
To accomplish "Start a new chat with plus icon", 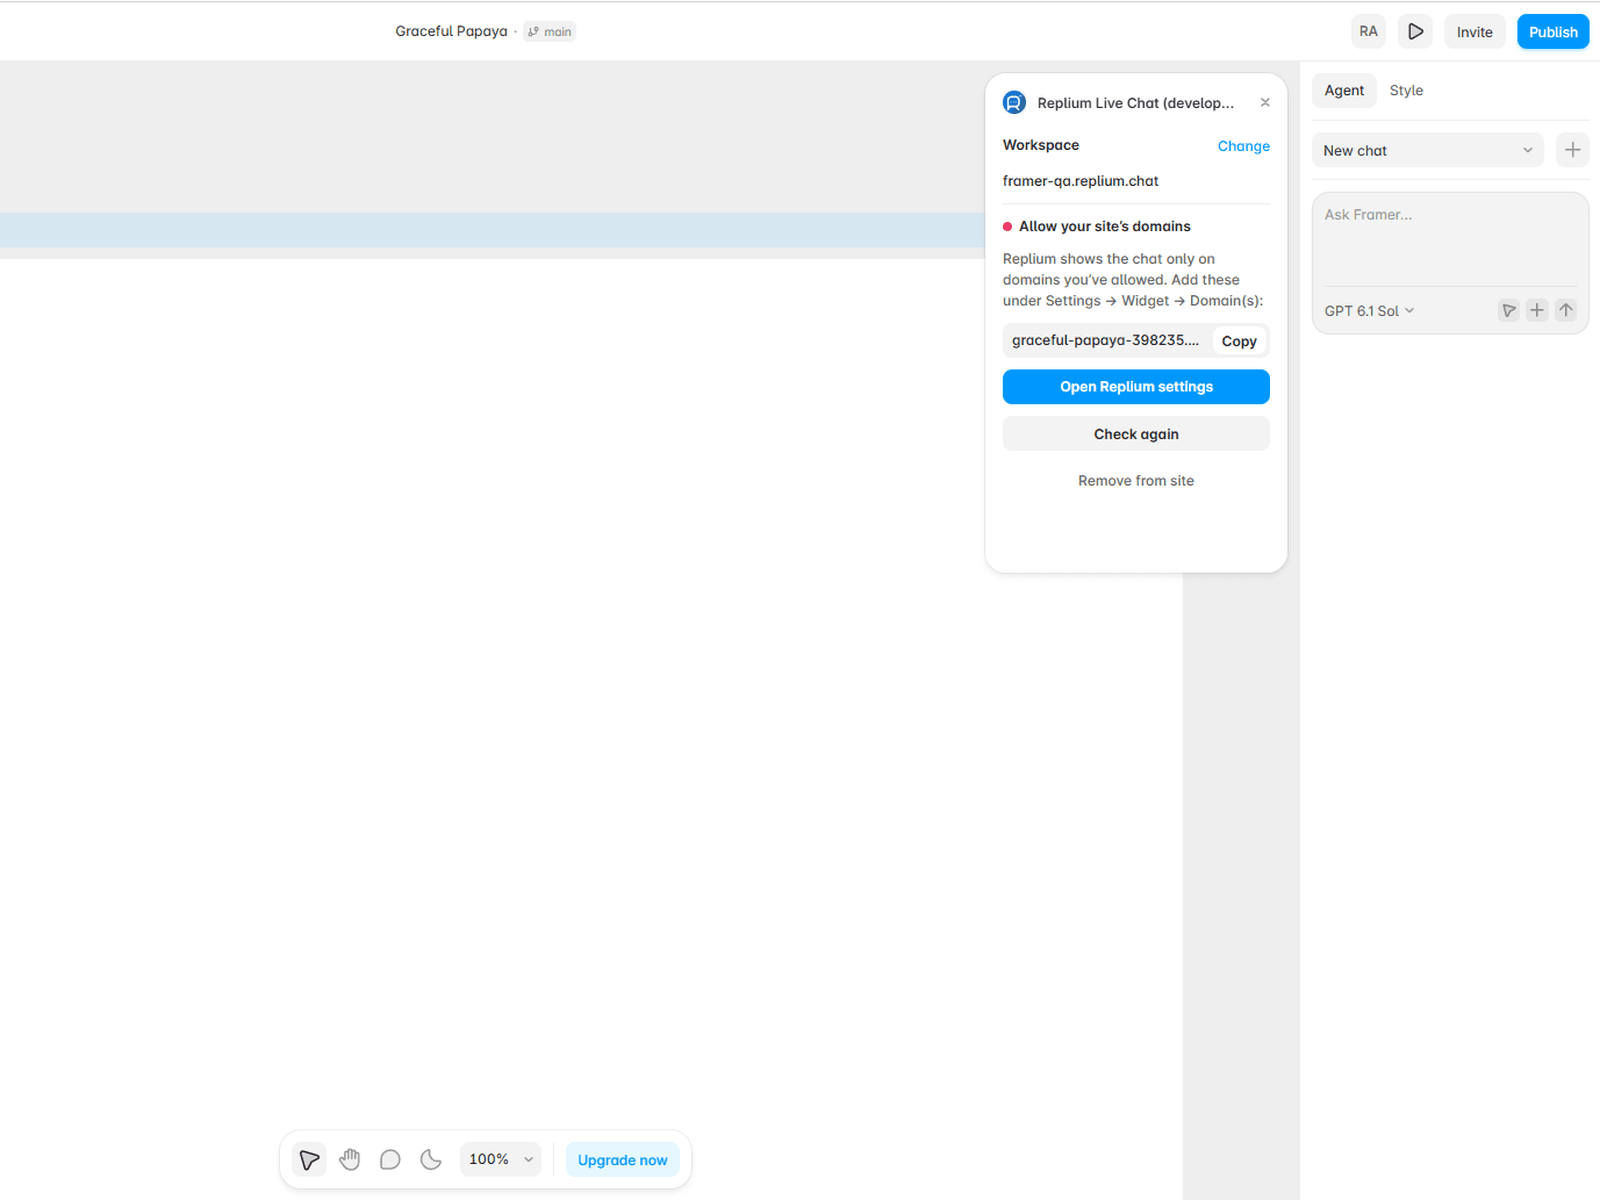I will pyautogui.click(x=1572, y=150).
